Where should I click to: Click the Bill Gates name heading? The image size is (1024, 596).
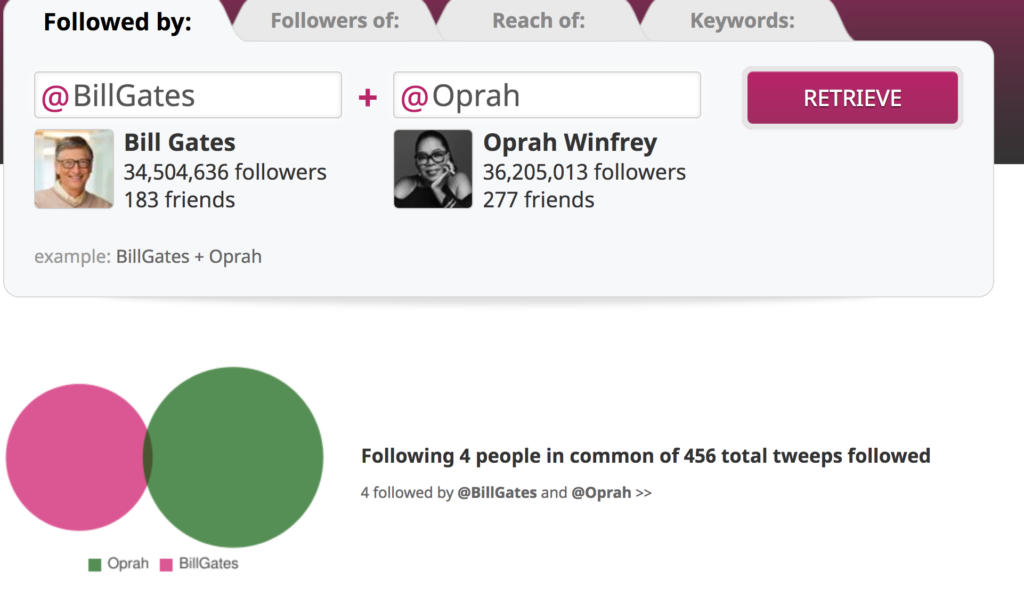(180, 142)
